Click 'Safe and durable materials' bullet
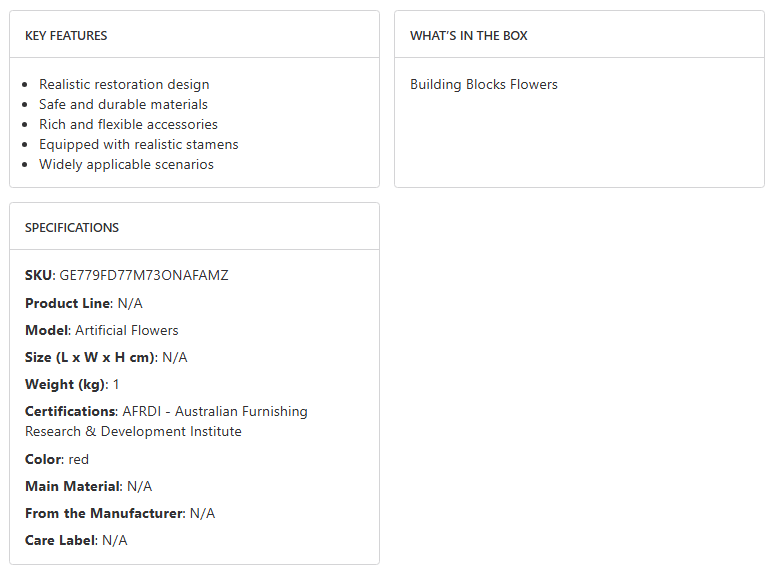 (123, 105)
